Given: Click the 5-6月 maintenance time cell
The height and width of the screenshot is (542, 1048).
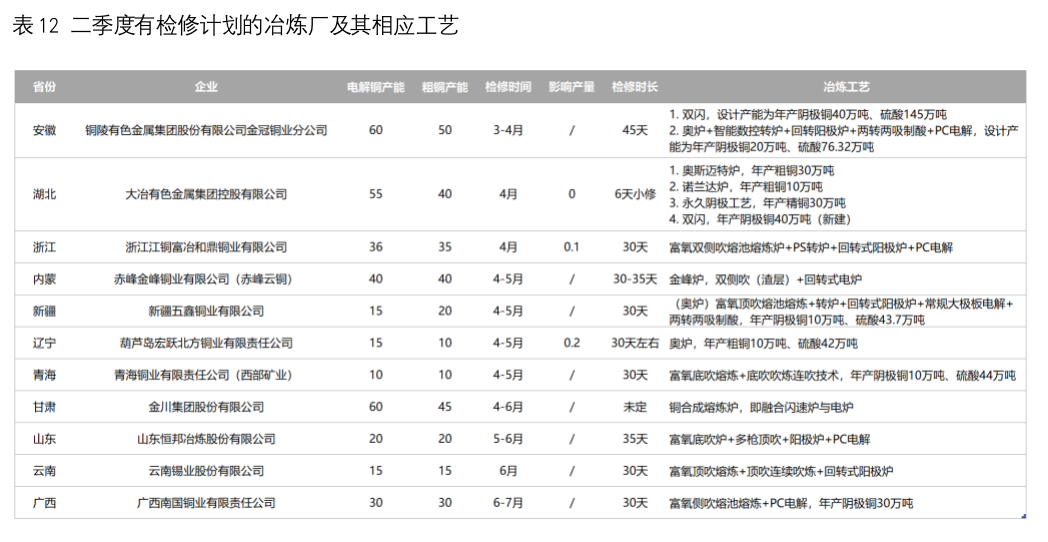Looking at the screenshot, I should 508,439.
